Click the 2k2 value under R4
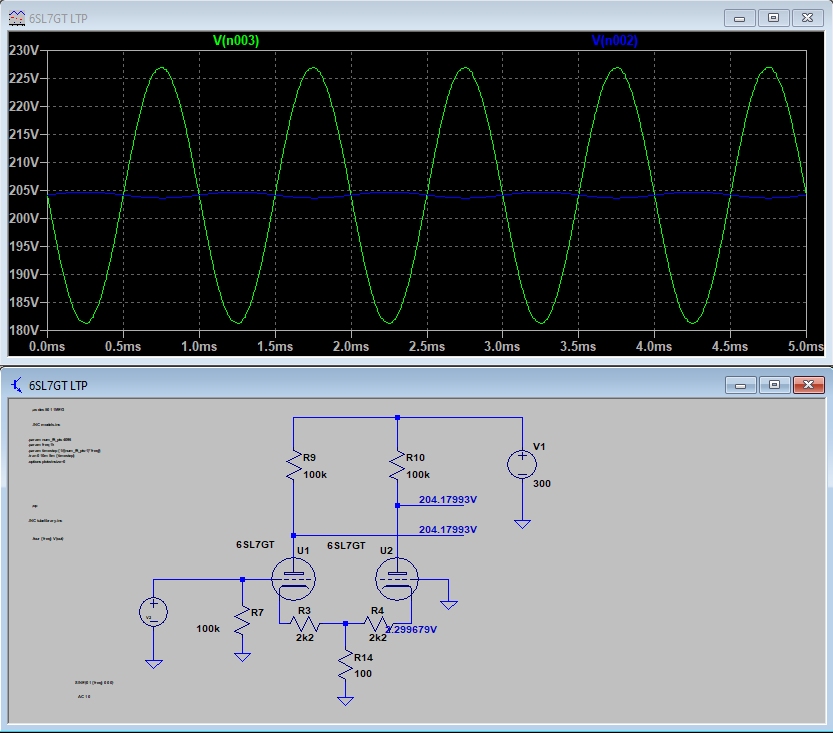The image size is (833, 733). (x=378, y=637)
